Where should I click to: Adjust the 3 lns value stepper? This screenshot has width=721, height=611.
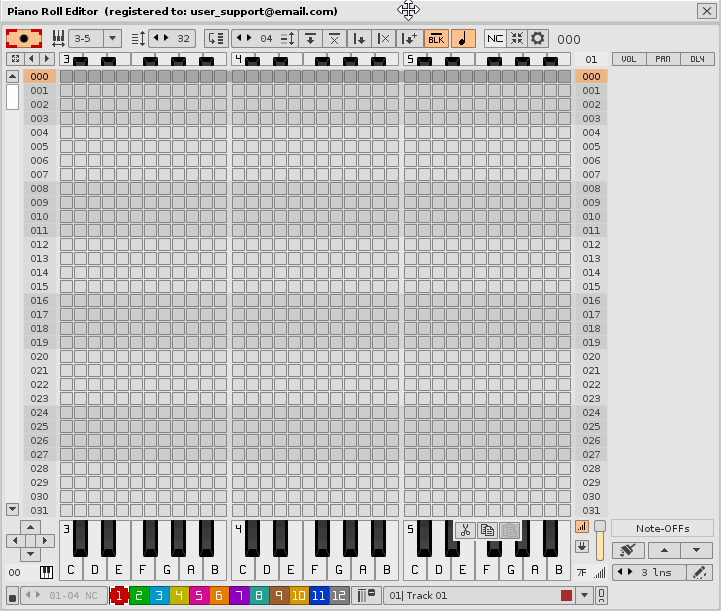click(649, 572)
